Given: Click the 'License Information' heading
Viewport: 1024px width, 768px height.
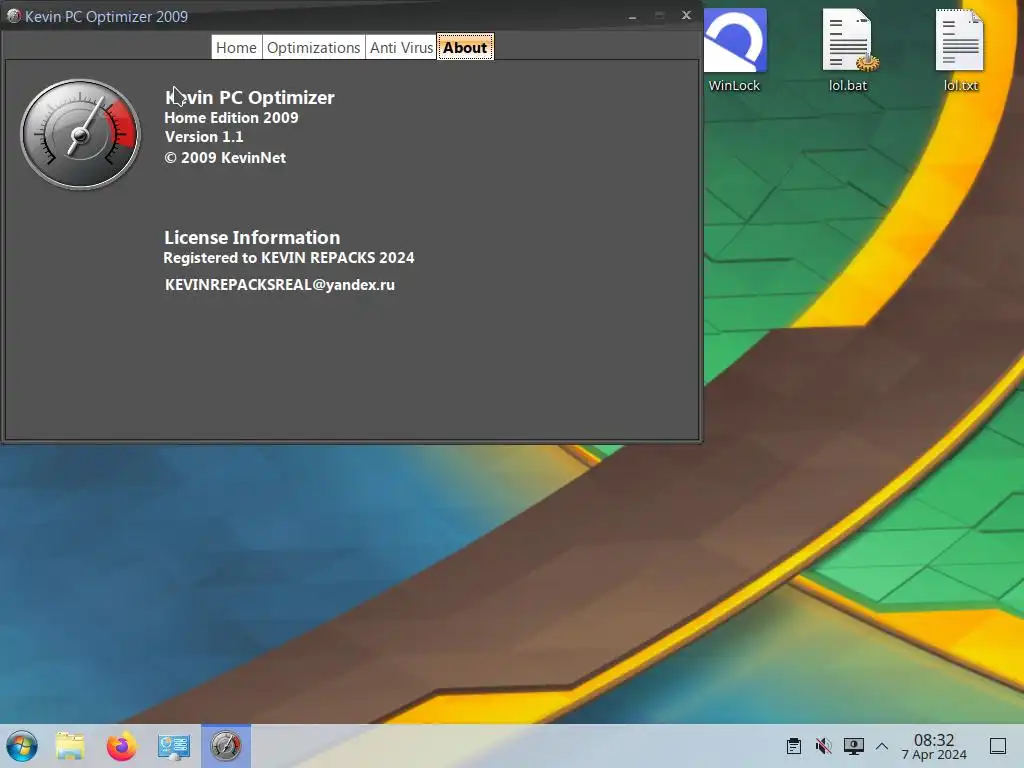Looking at the screenshot, I should tap(252, 237).
